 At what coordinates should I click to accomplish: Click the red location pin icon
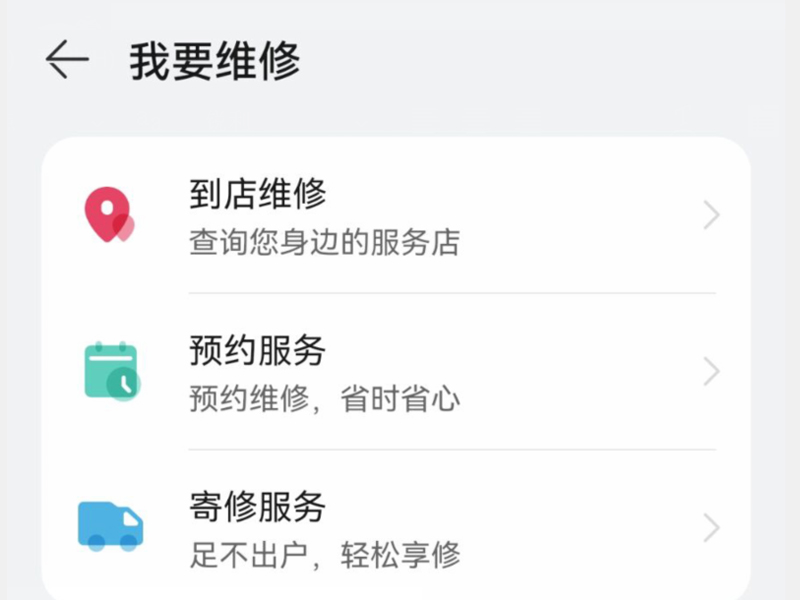(105, 213)
